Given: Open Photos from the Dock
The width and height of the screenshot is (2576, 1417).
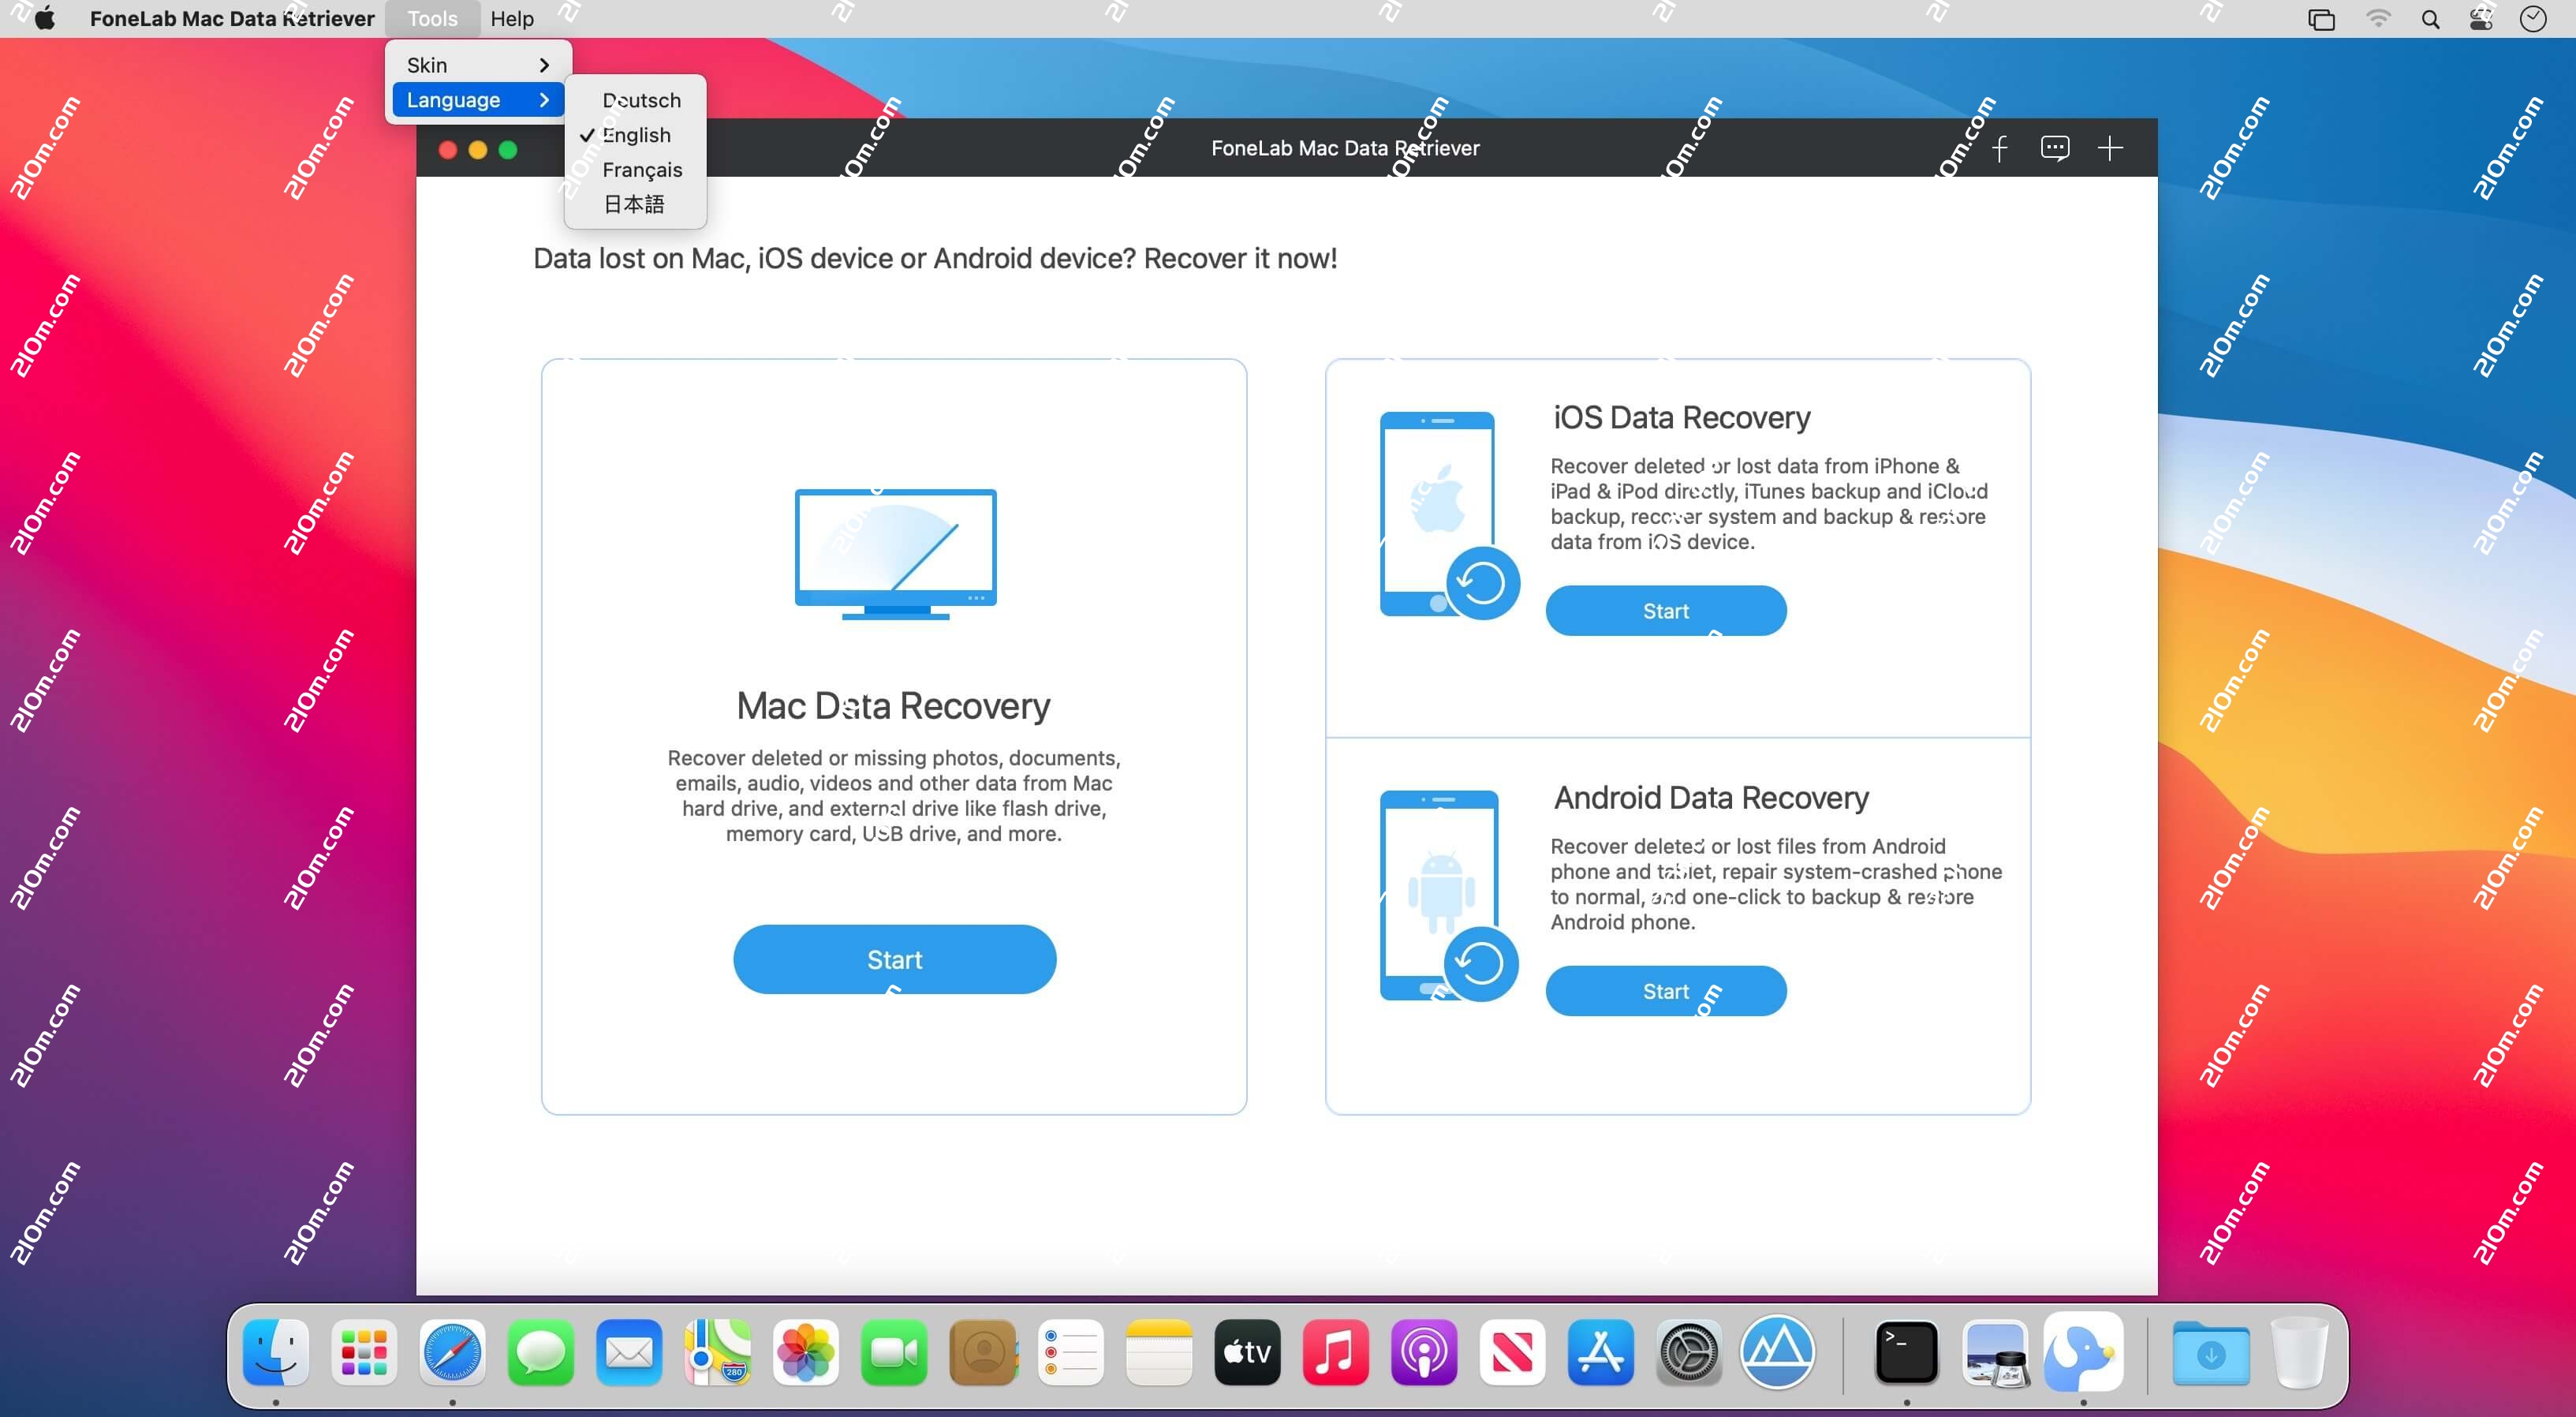Looking at the screenshot, I should tap(805, 1353).
